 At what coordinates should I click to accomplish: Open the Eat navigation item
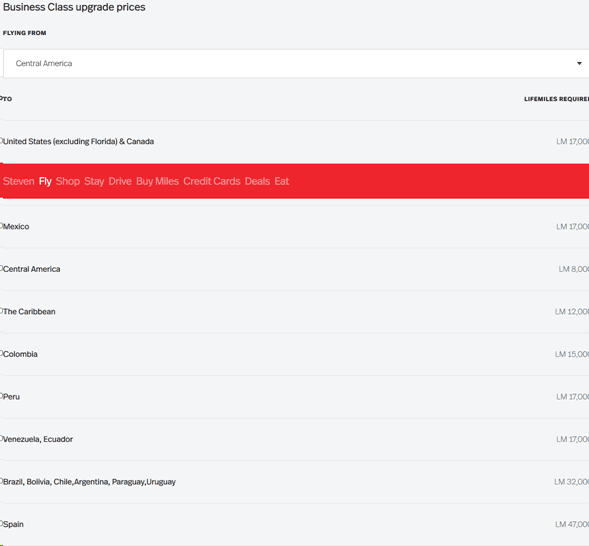pyautogui.click(x=282, y=181)
